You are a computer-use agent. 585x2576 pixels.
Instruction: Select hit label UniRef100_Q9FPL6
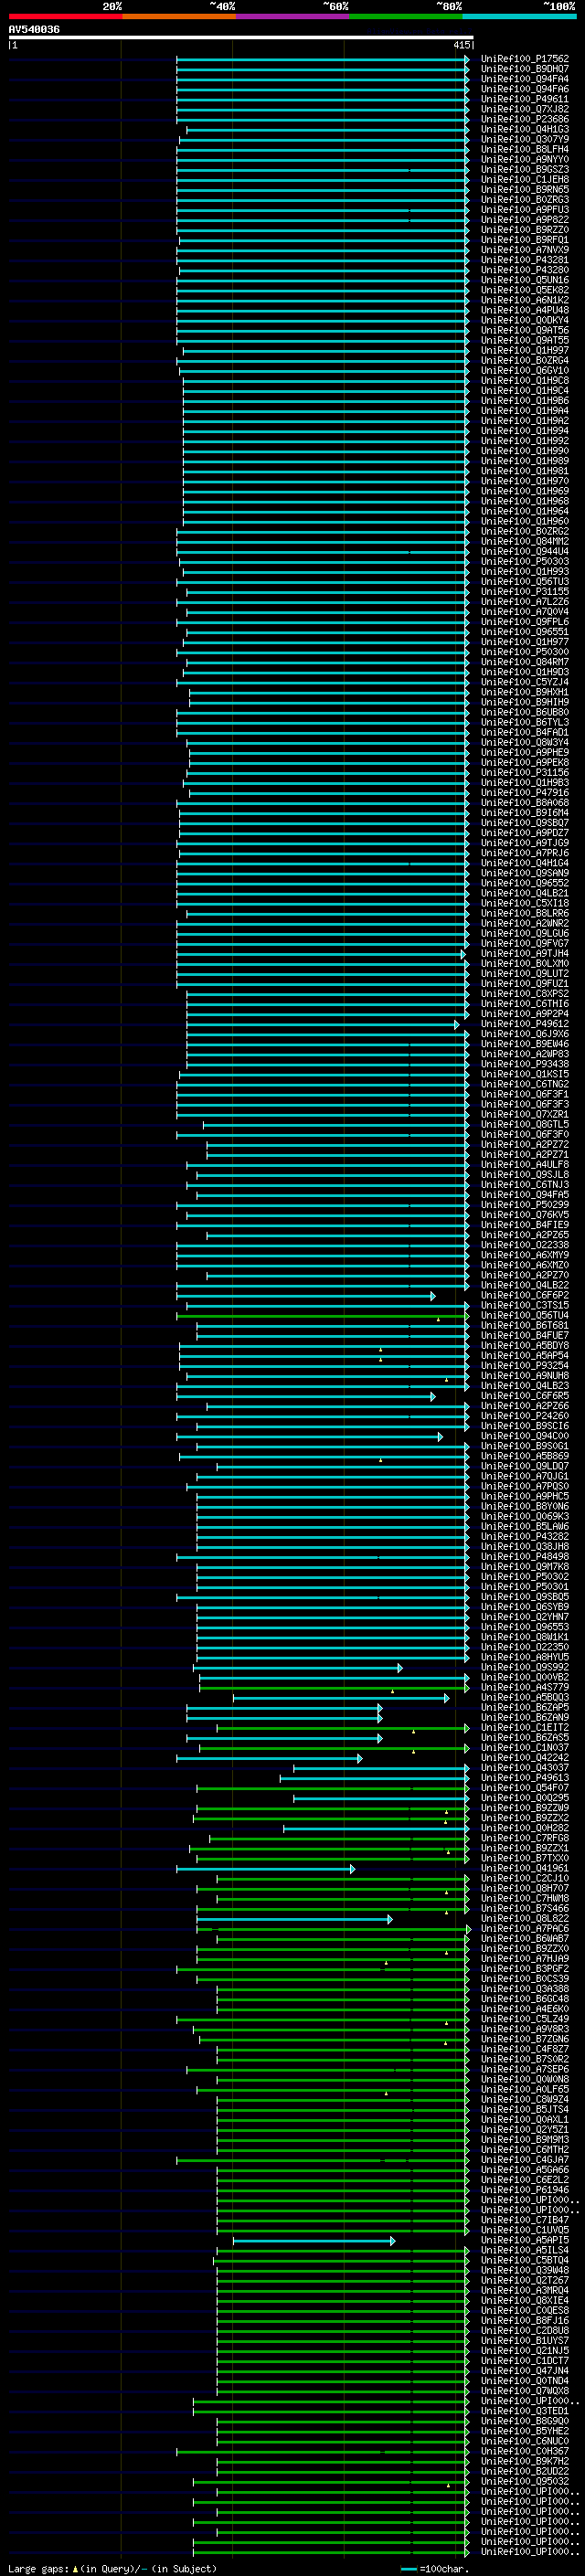[524, 622]
